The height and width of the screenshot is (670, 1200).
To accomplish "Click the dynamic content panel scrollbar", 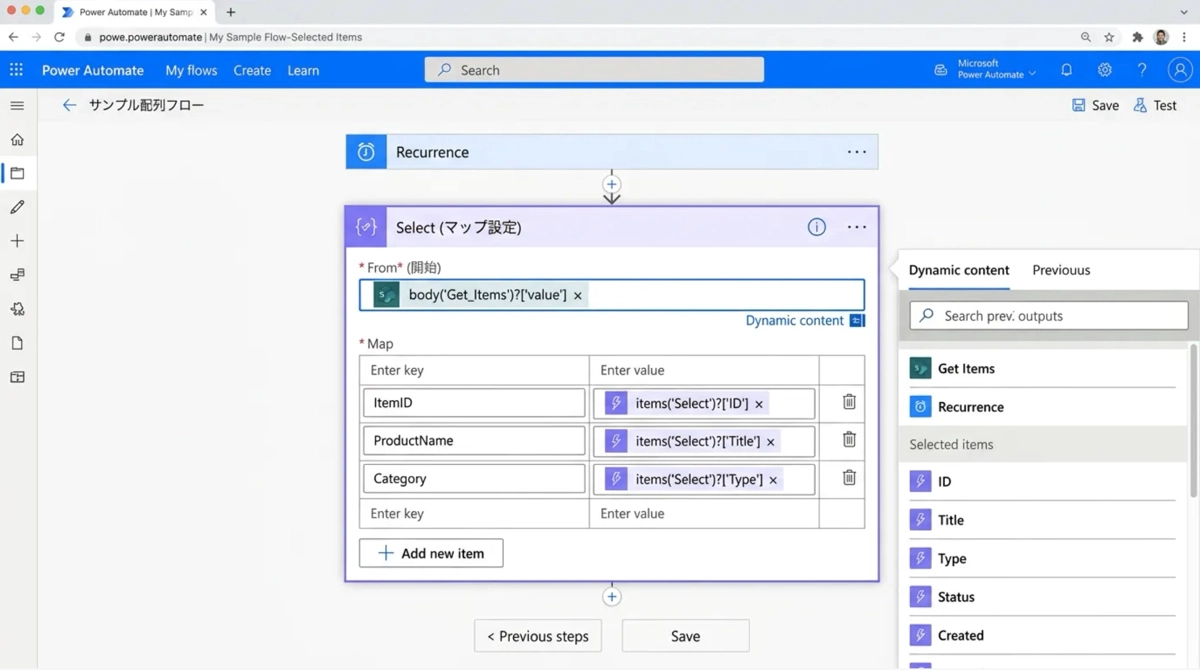I will click(1193, 420).
